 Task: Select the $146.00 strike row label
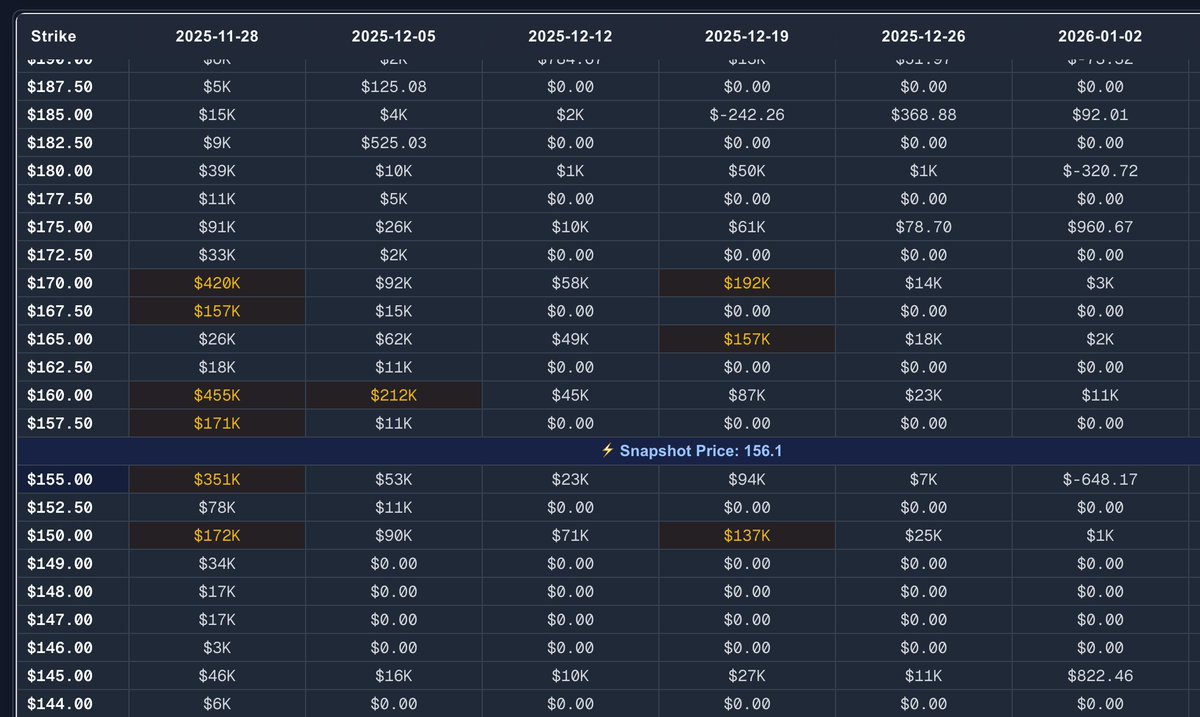62,647
